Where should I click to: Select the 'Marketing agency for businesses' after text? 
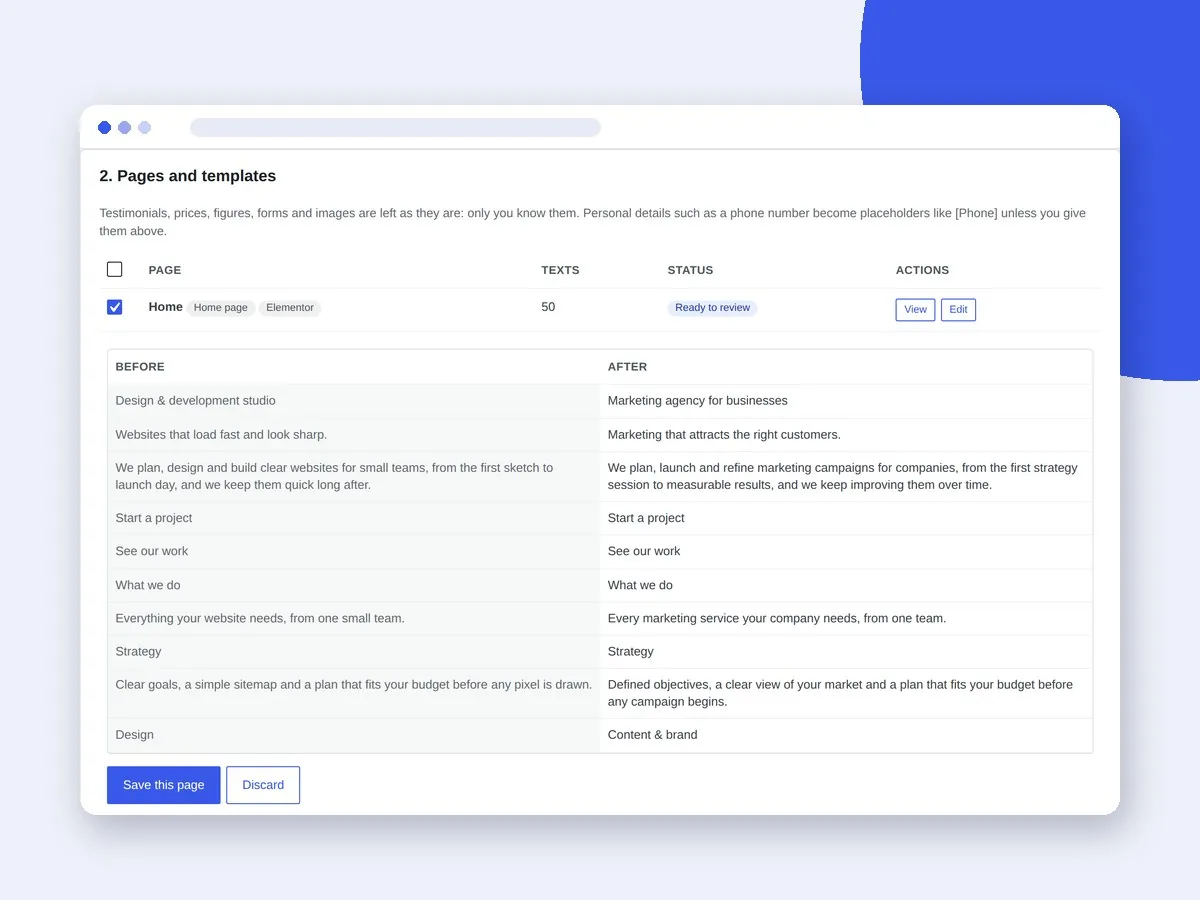(698, 401)
